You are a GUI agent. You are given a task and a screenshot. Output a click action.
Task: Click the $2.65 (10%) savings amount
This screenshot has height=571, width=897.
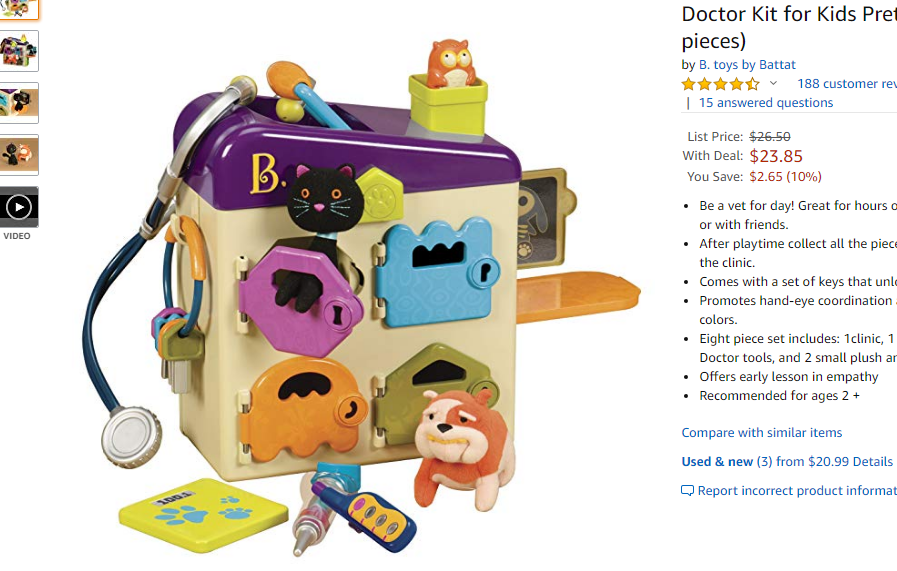(785, 177)
